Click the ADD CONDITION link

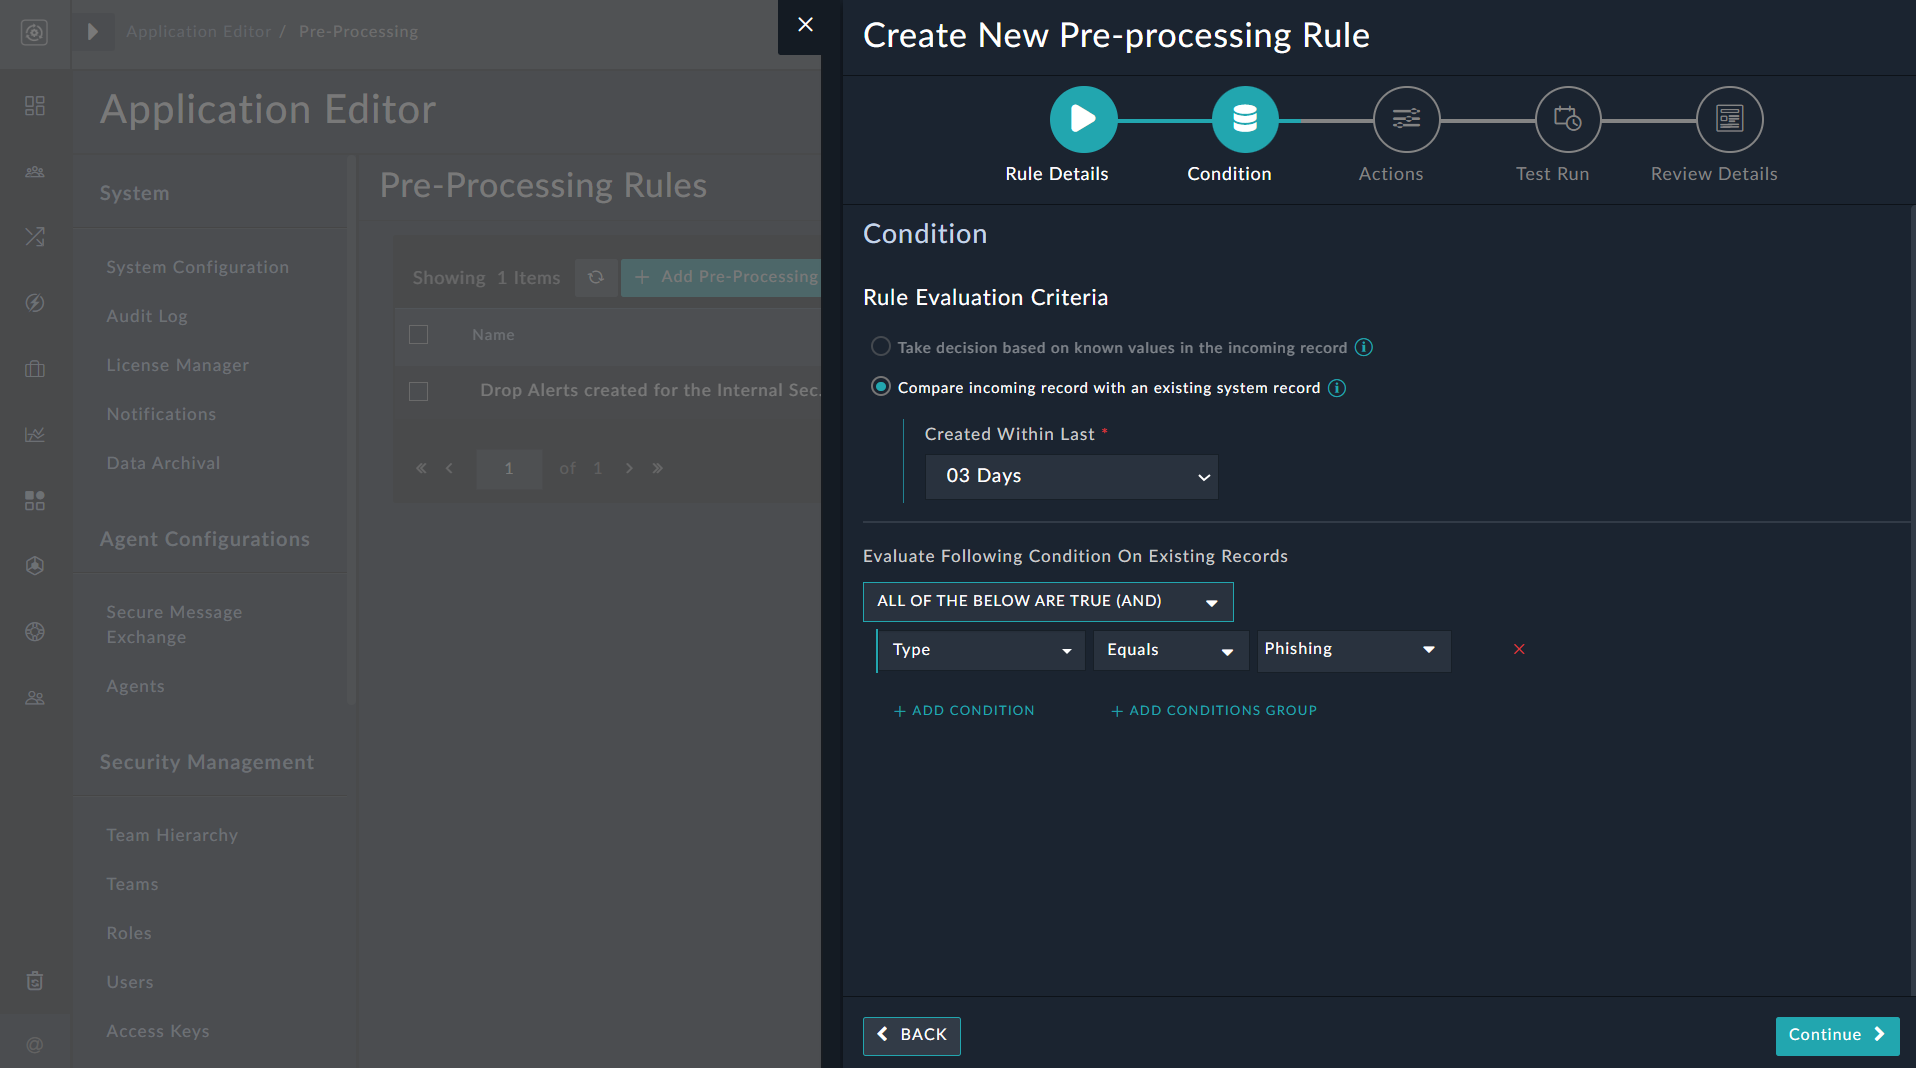point(963,710)
